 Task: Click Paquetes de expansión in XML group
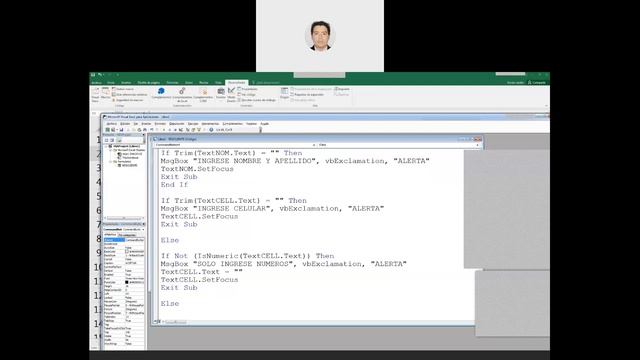coord(308,94)
